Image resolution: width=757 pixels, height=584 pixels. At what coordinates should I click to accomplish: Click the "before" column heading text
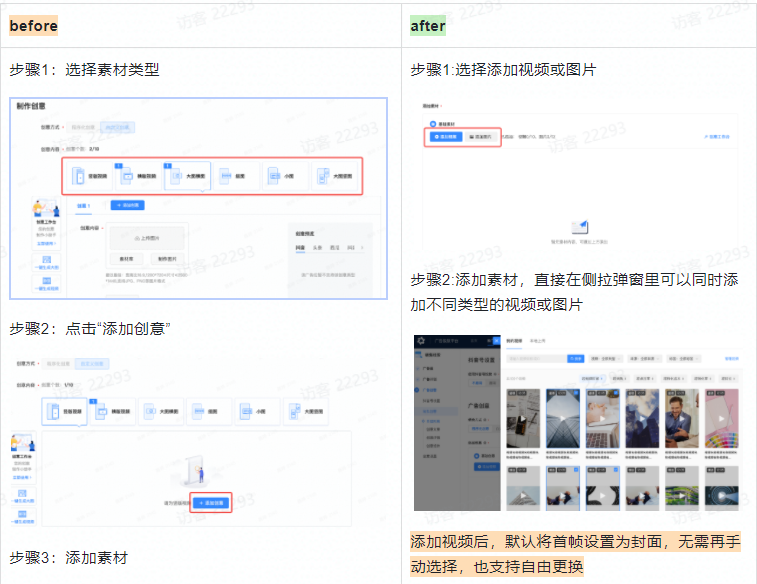33,26
